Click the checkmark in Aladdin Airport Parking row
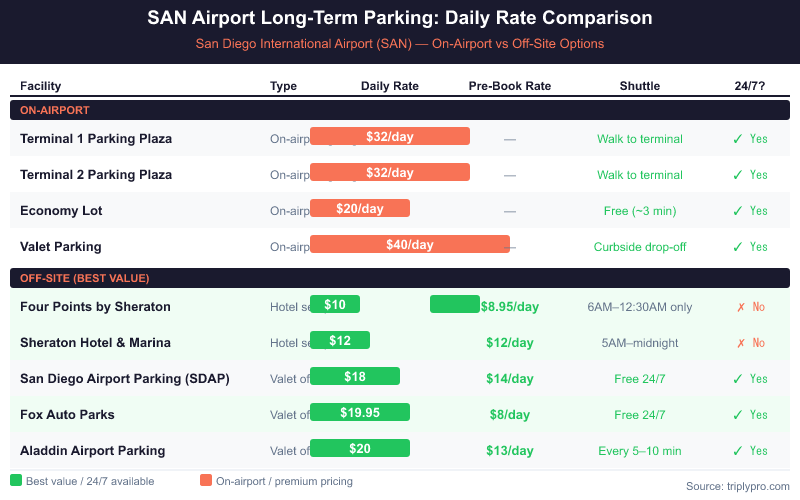The image size is (800, 500). (x=737, y=451)
